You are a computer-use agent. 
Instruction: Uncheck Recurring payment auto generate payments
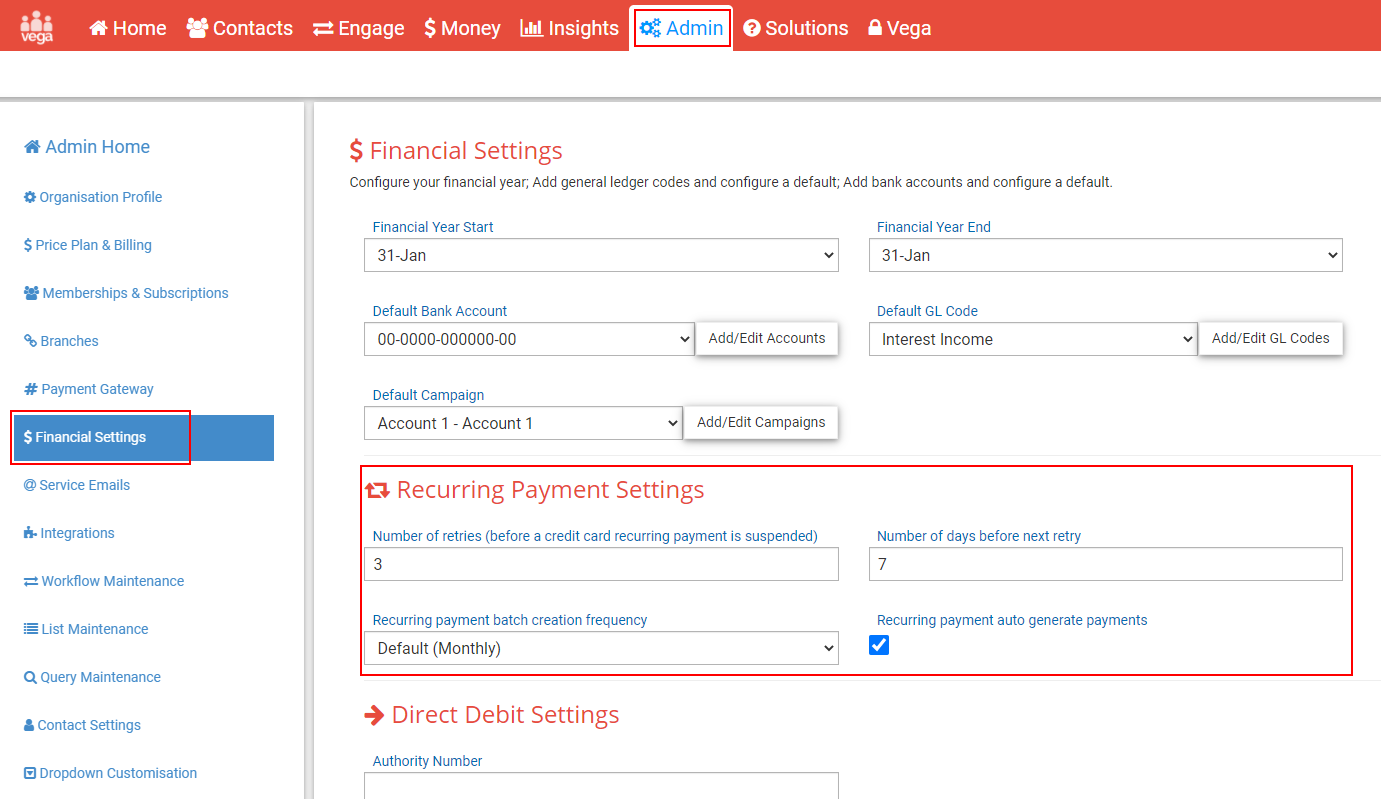pos(879,646)
